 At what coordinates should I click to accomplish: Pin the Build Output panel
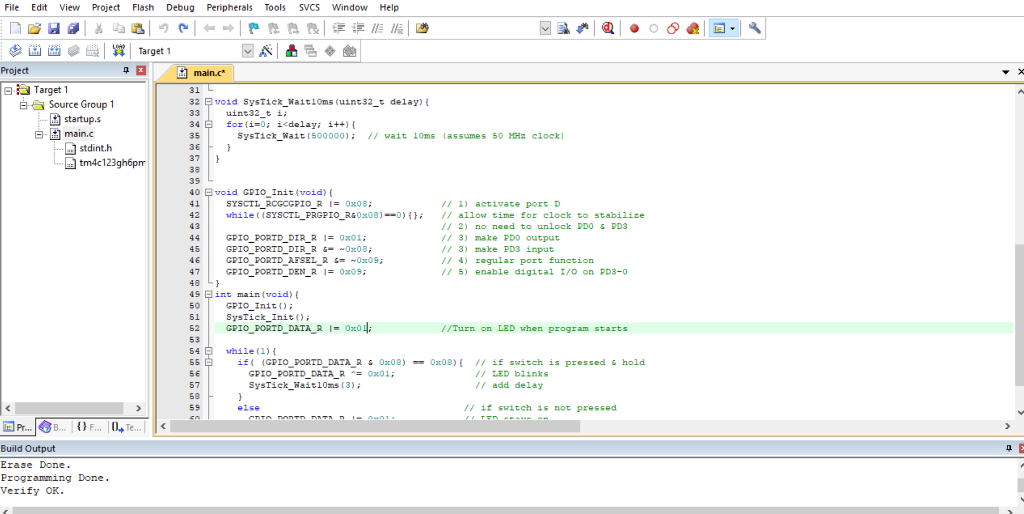(1010, 448)
